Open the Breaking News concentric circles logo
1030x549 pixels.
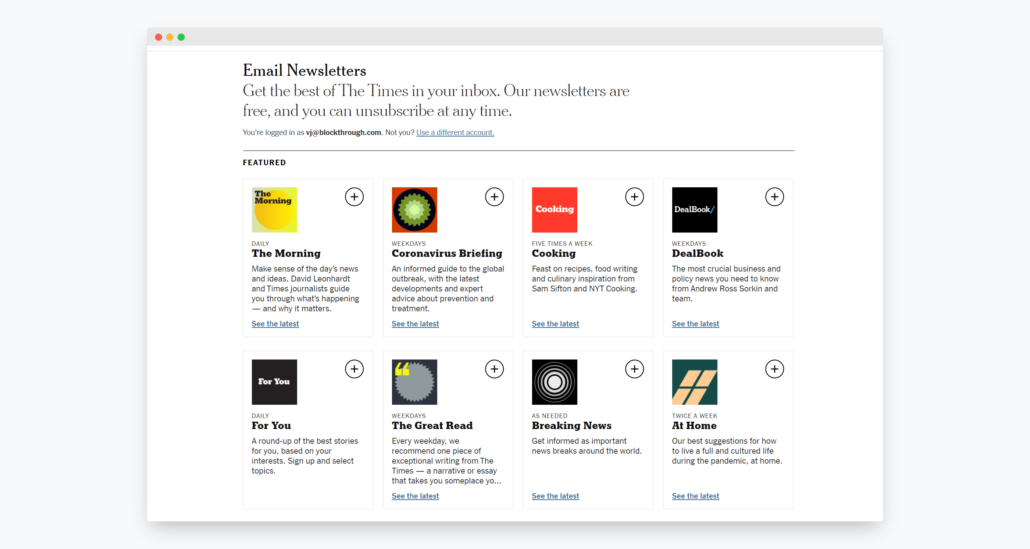click(554, 382)
